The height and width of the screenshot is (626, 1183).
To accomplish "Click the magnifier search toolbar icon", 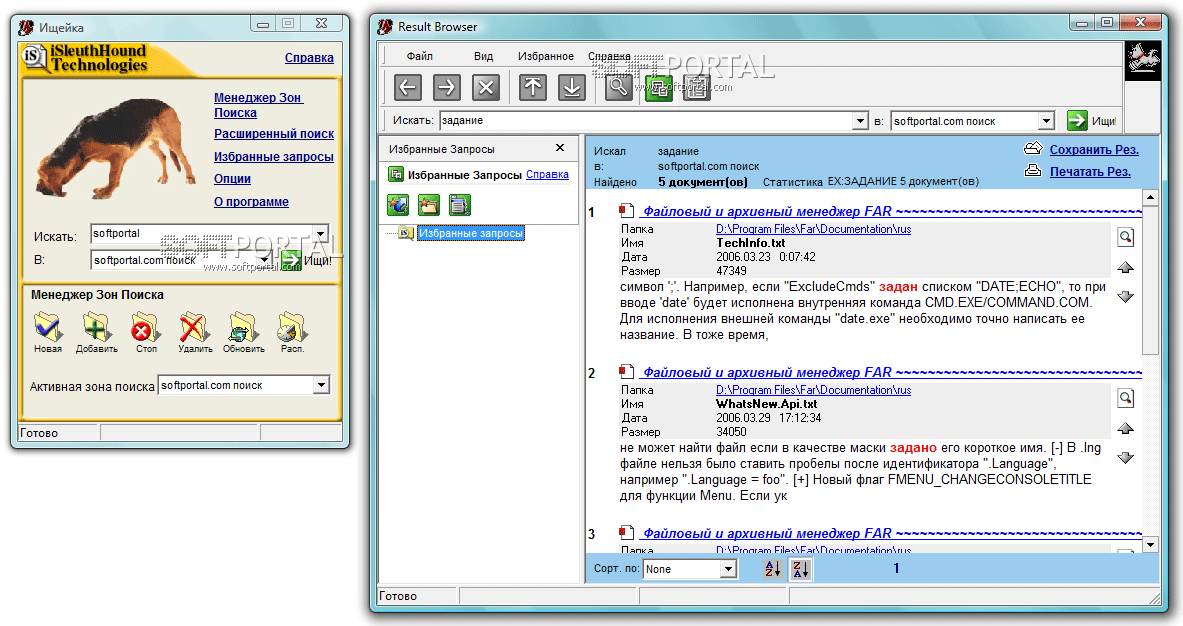I will [619, 87].
